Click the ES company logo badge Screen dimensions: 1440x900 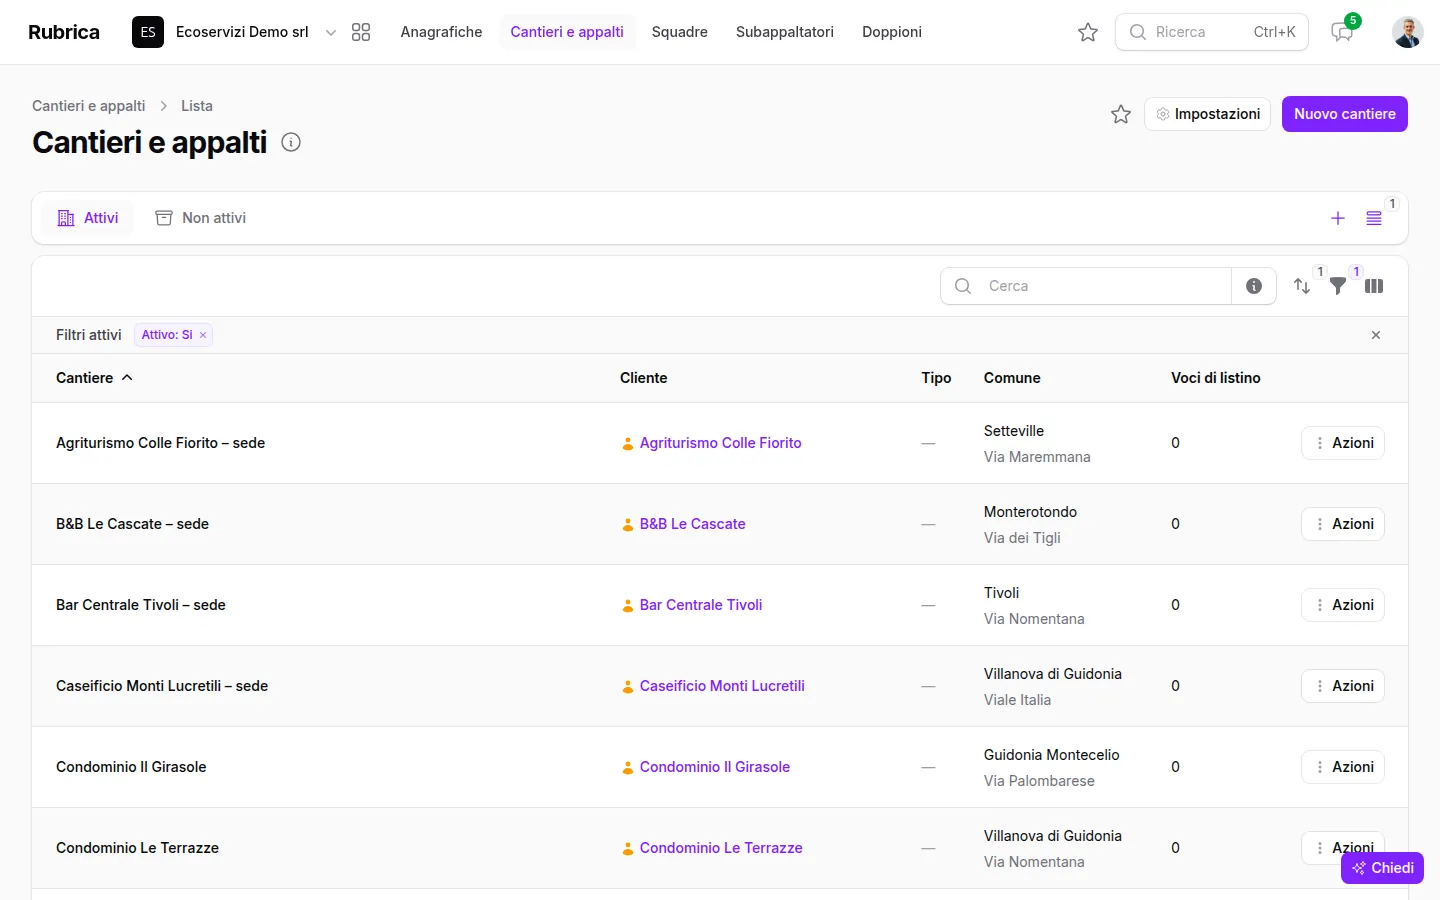tap(148, 32)
